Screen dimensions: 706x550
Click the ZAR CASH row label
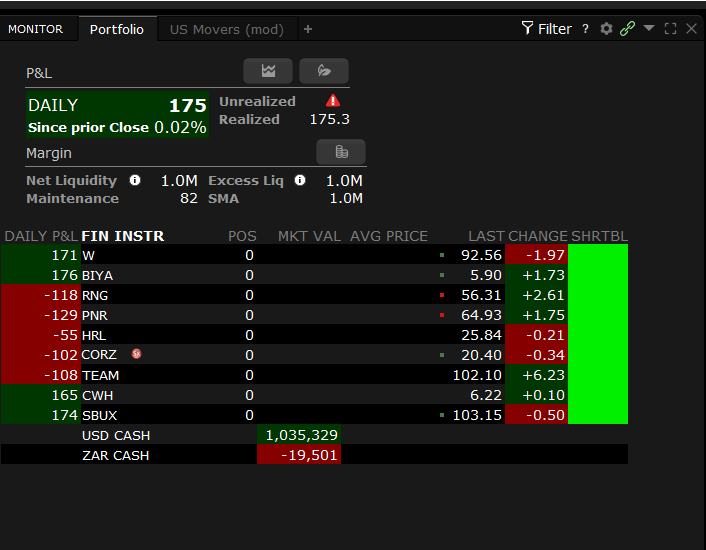[115, 455]
